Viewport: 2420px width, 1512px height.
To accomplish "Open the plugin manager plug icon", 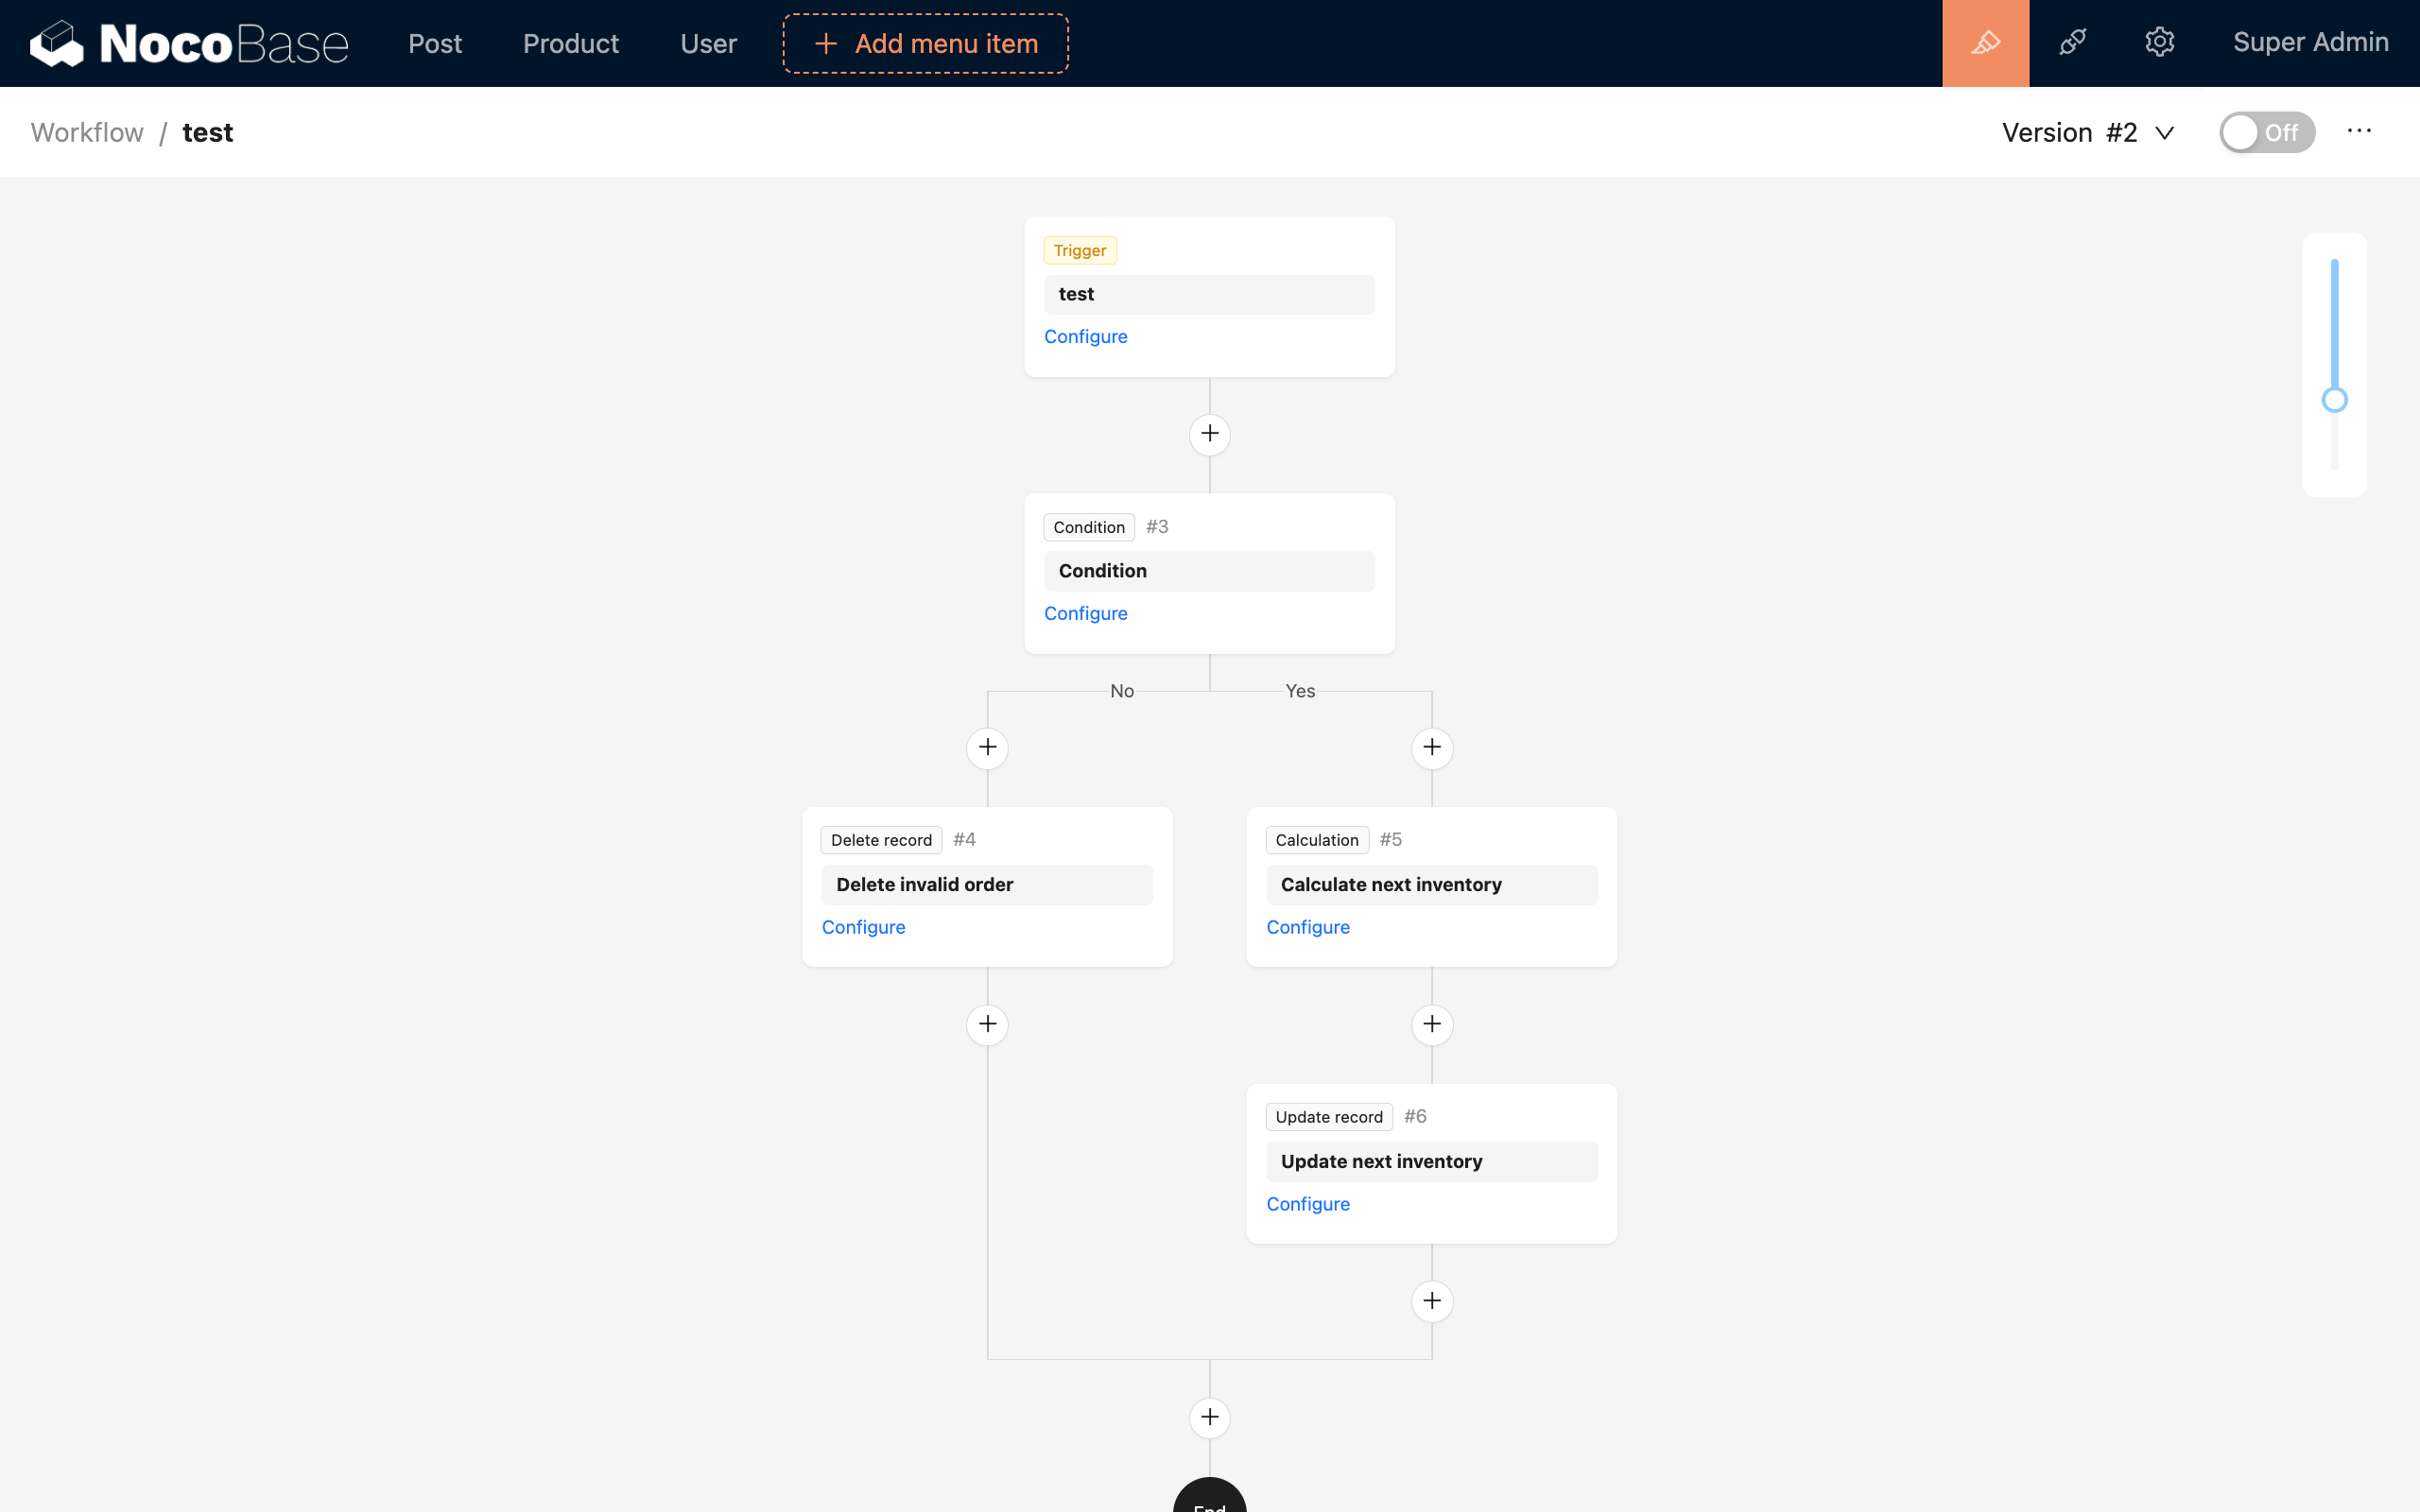I will click(2073, 43).
